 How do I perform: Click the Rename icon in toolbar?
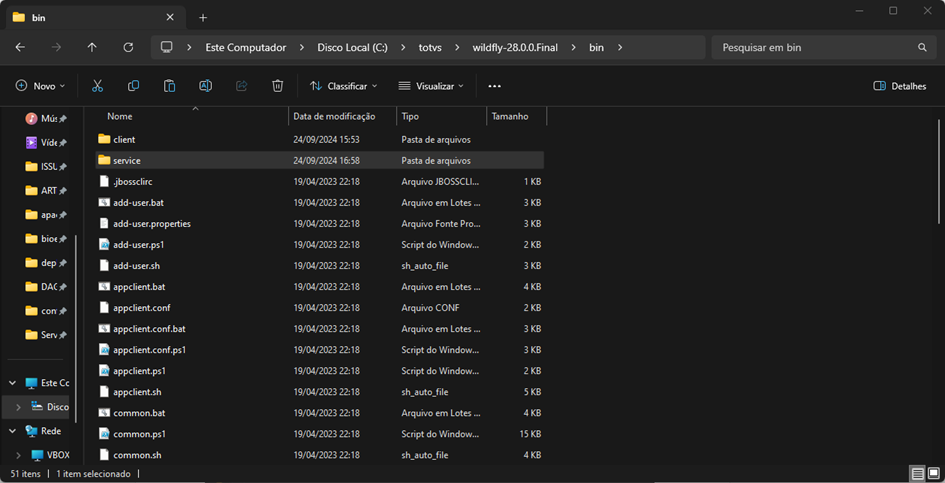click(205, 86)
